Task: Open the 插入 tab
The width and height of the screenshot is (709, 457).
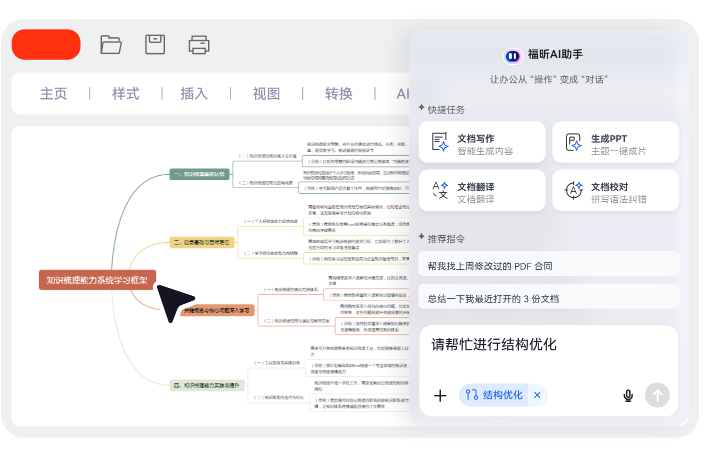Action: pyautogui.click(x=194, y=94)
